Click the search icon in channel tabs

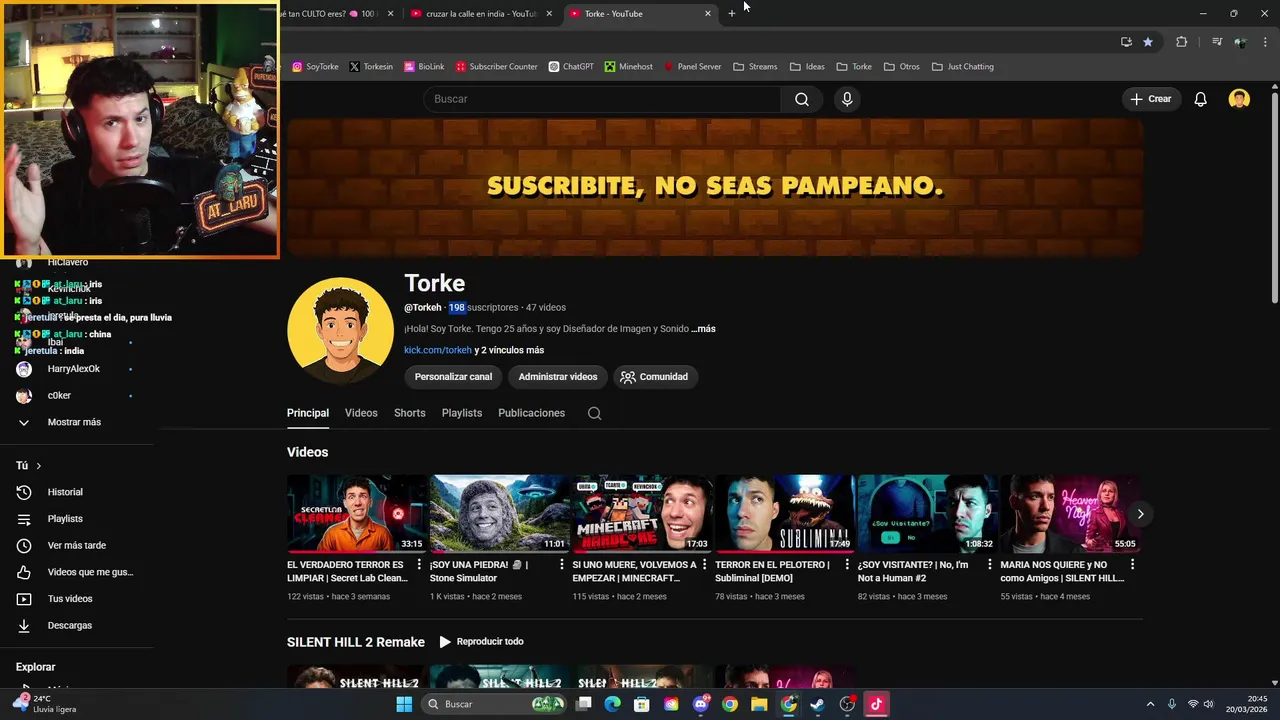pos(594,413)
